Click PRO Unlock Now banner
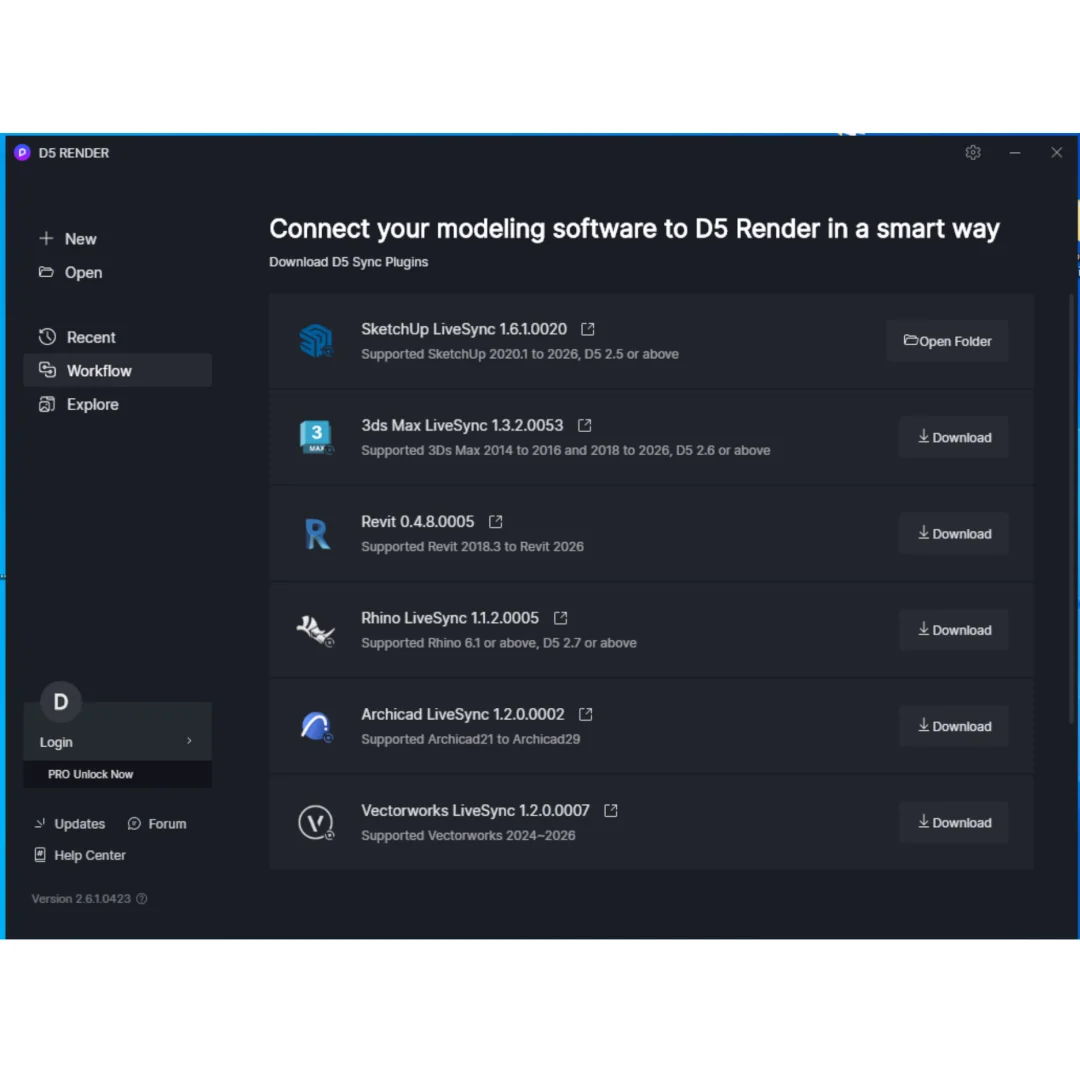Image resolution: width=1080 pixels, height=1080 pixels. click(91, 774)
